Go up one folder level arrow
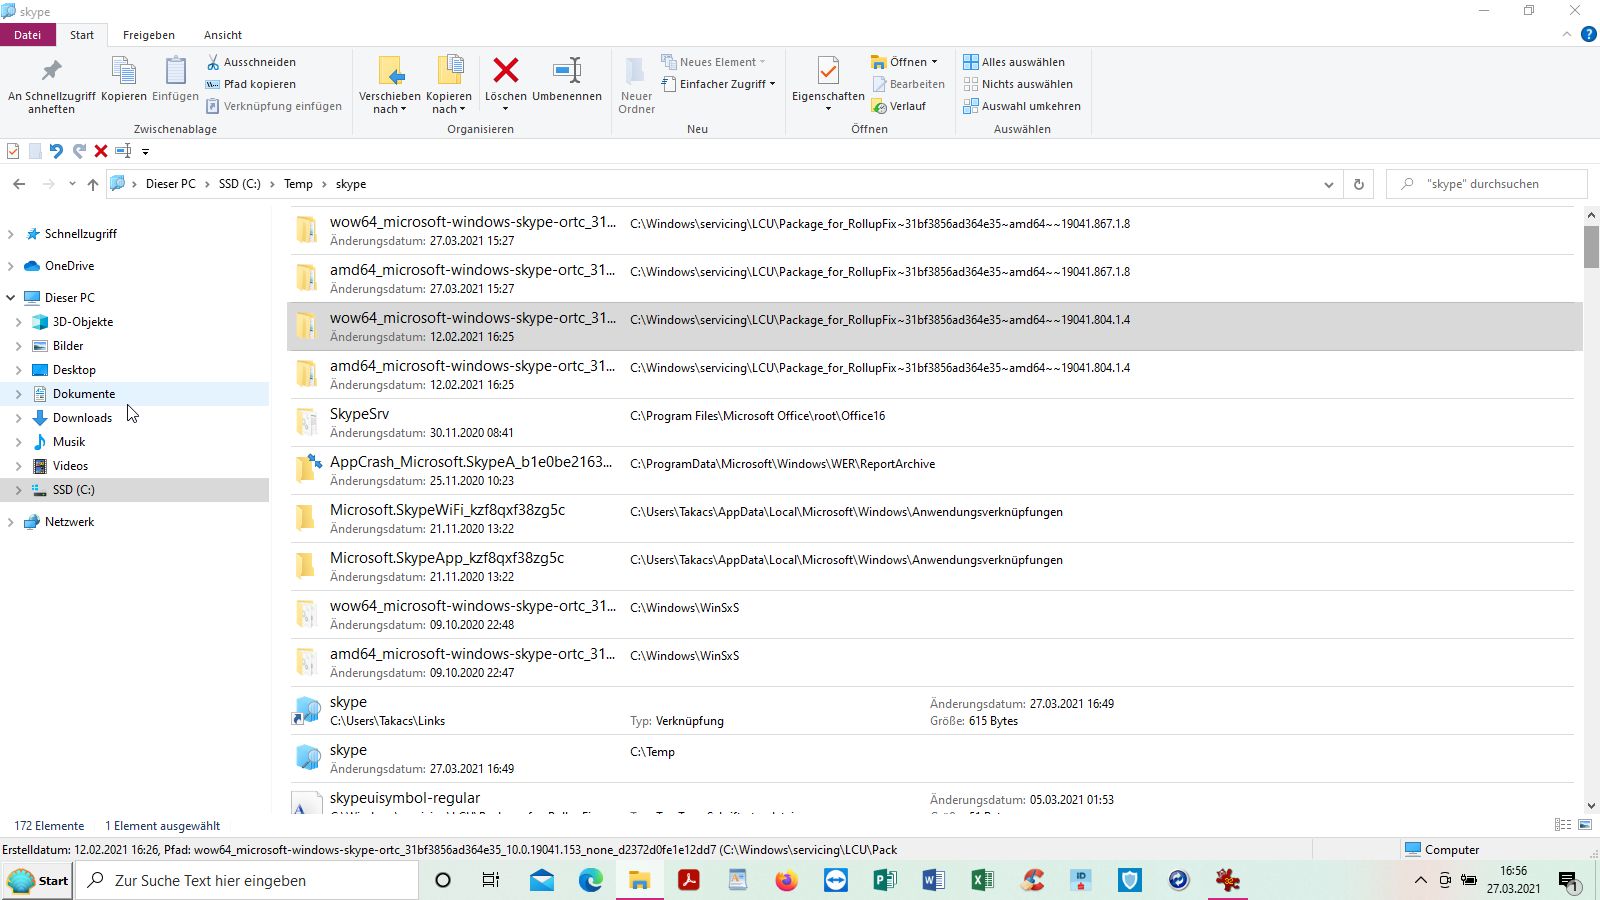 (x=93, y=184)
